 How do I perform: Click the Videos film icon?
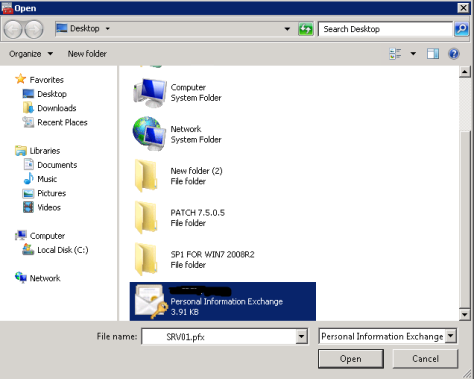click(28, 207)
